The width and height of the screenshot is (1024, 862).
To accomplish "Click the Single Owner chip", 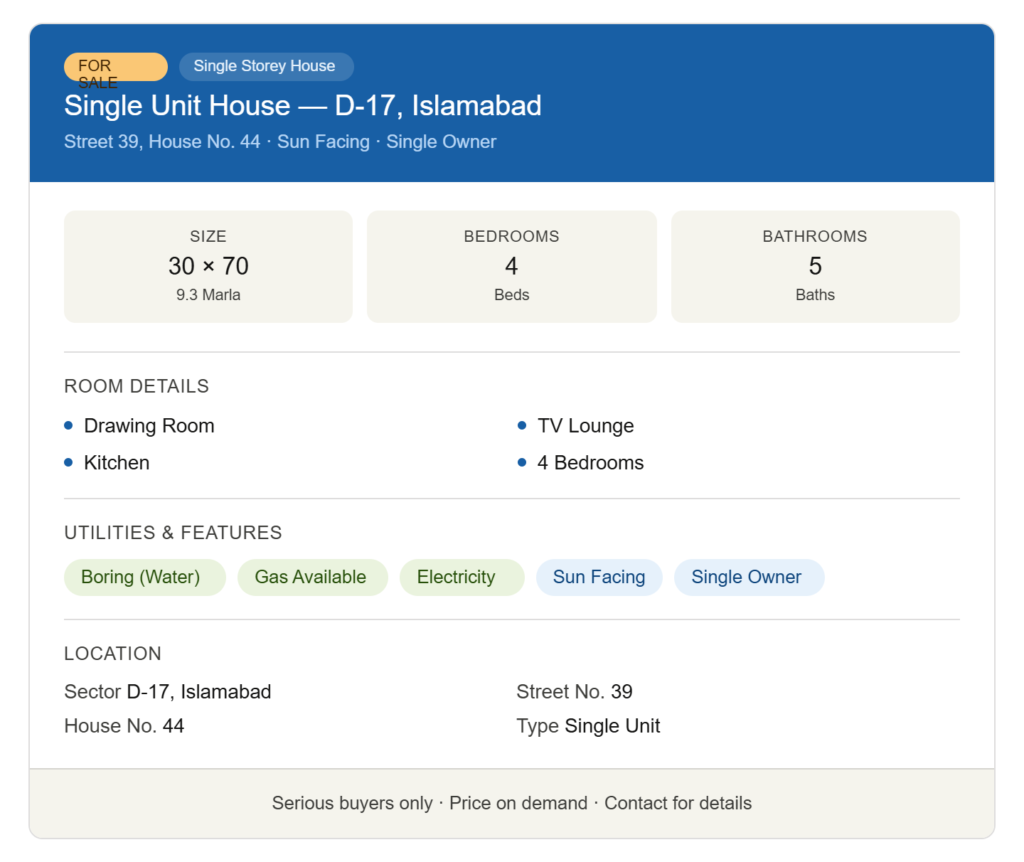I will [749, 577].
